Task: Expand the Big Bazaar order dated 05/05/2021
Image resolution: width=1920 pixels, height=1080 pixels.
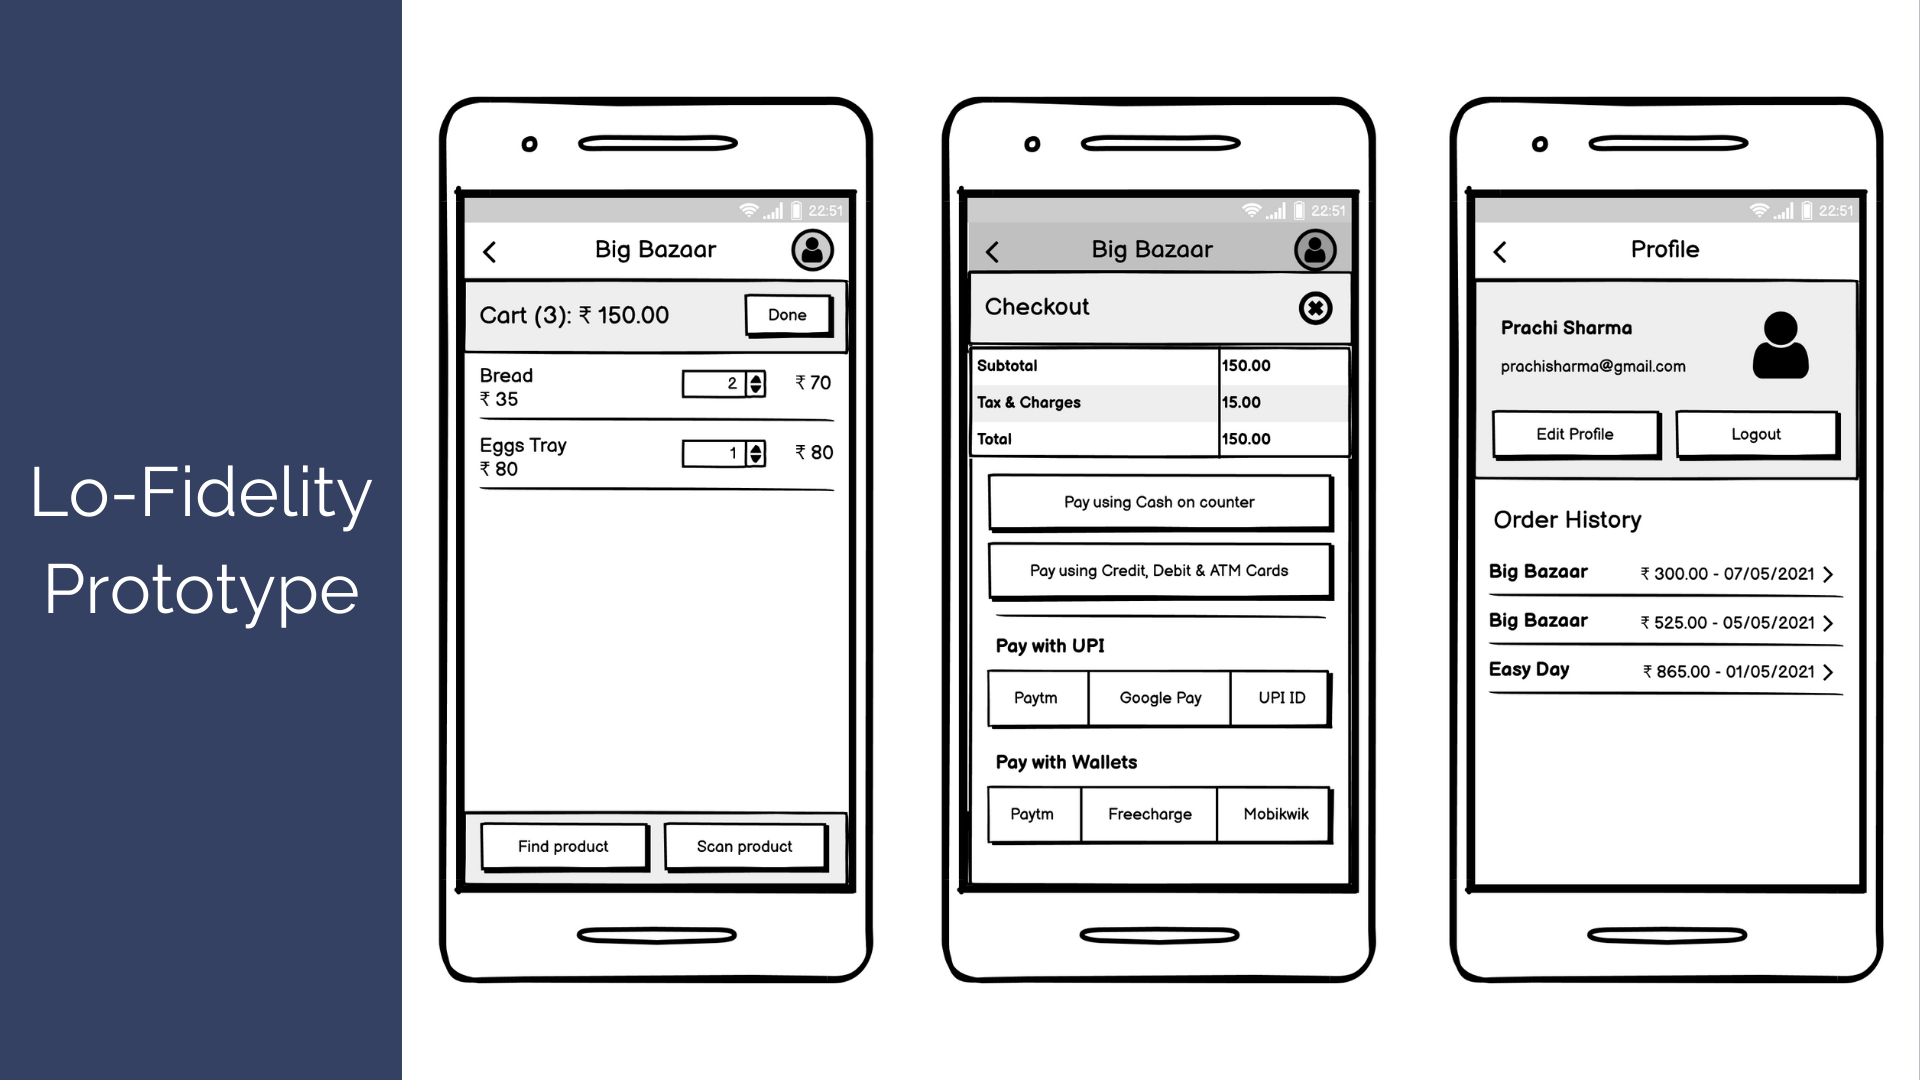Action: (1834, 621)
